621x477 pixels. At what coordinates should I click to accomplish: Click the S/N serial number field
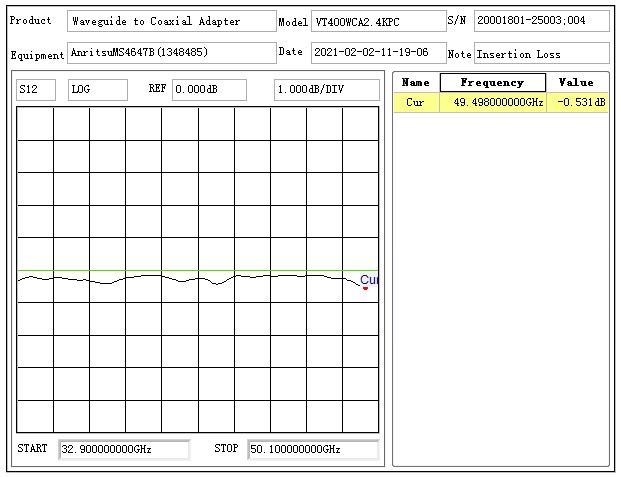pyautogui.click(x=541, y=21)
